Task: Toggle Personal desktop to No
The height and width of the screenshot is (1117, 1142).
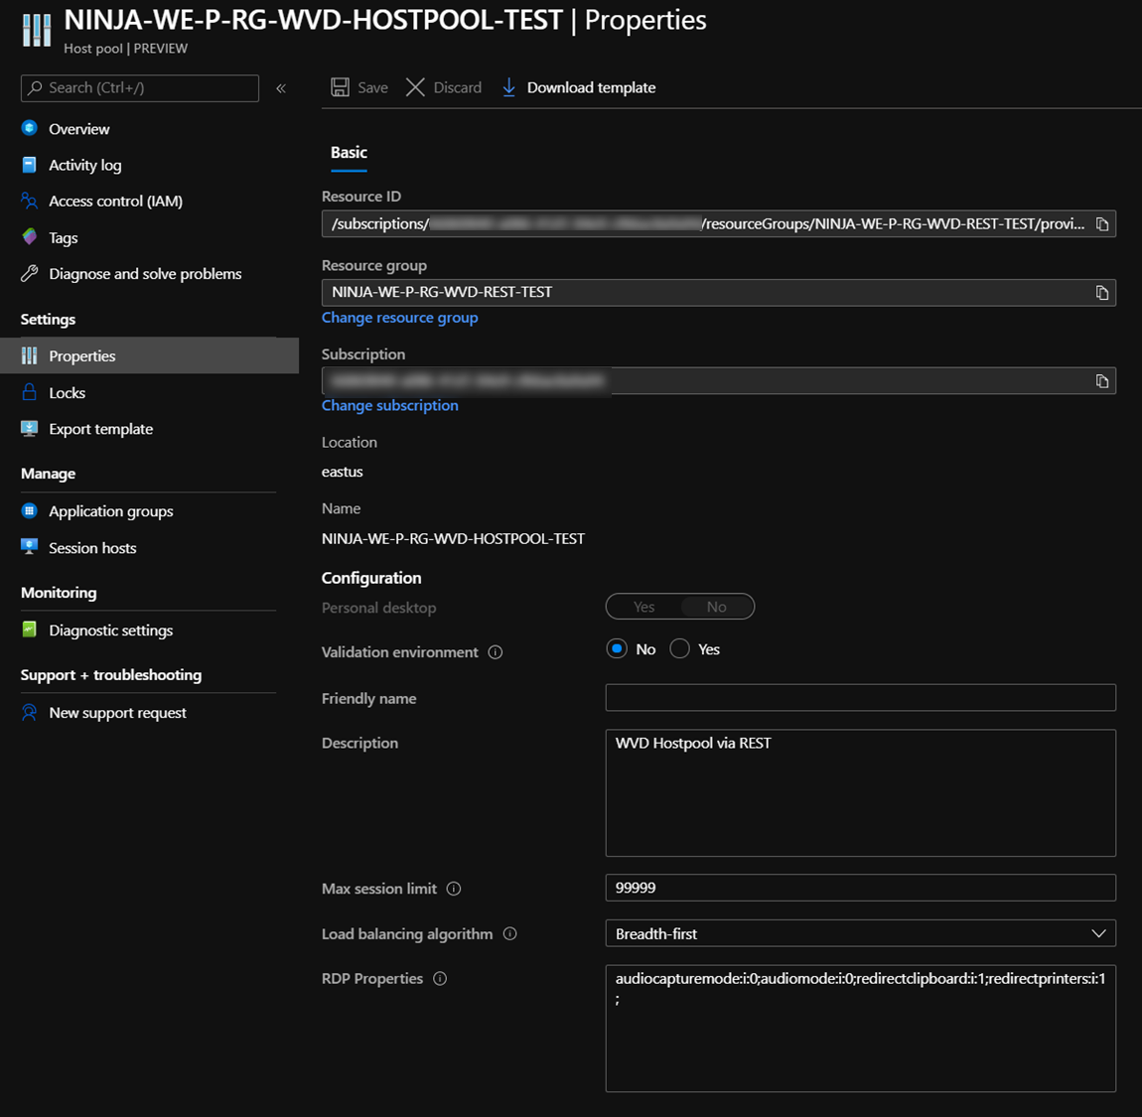Action: coord(717,607)
